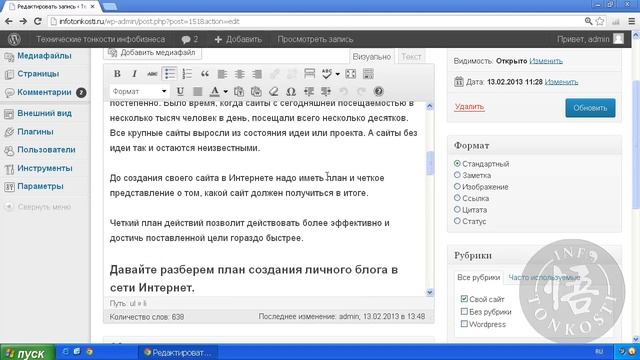Switch to the Текст editor tab

[x=411, y=57]
